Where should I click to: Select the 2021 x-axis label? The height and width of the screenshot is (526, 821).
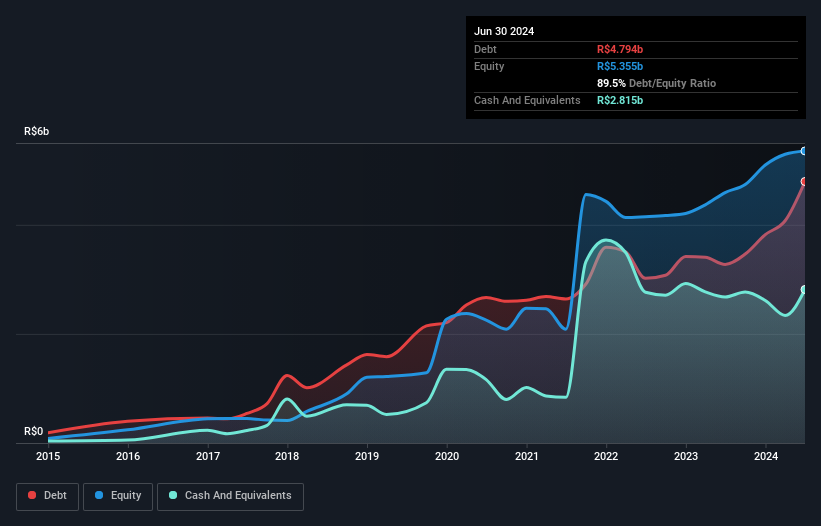(527, 456)
